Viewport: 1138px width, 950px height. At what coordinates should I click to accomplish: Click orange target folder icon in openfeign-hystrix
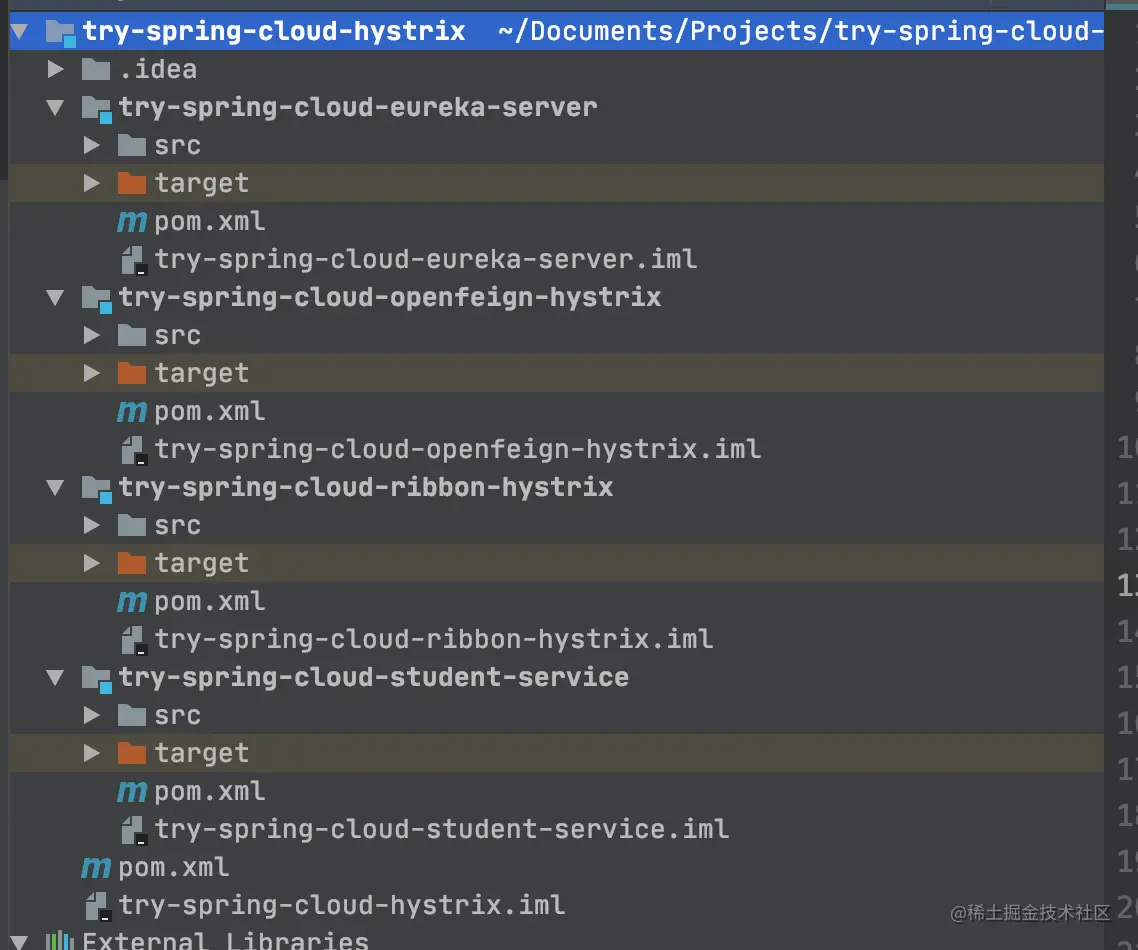(x=132, y=373)
